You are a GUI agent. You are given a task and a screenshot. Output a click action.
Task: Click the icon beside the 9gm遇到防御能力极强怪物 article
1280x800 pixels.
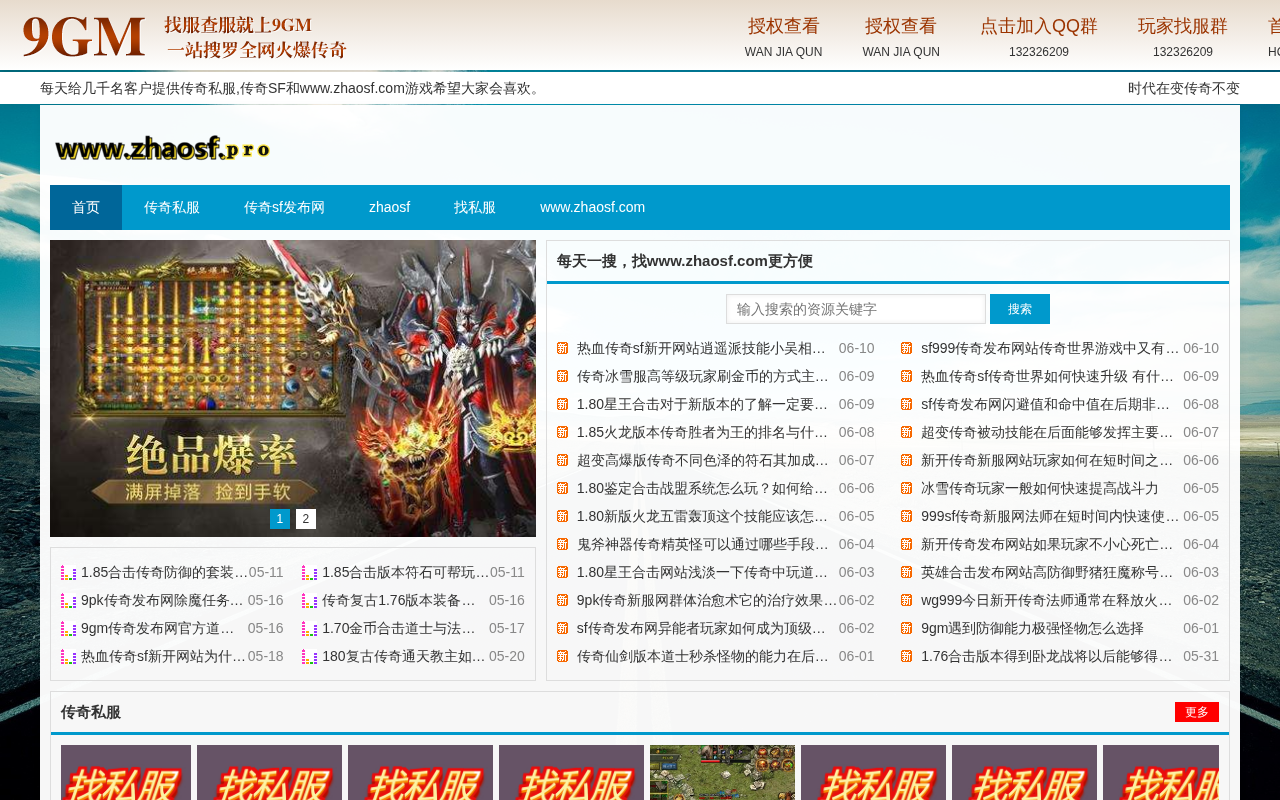pos(906,628)
